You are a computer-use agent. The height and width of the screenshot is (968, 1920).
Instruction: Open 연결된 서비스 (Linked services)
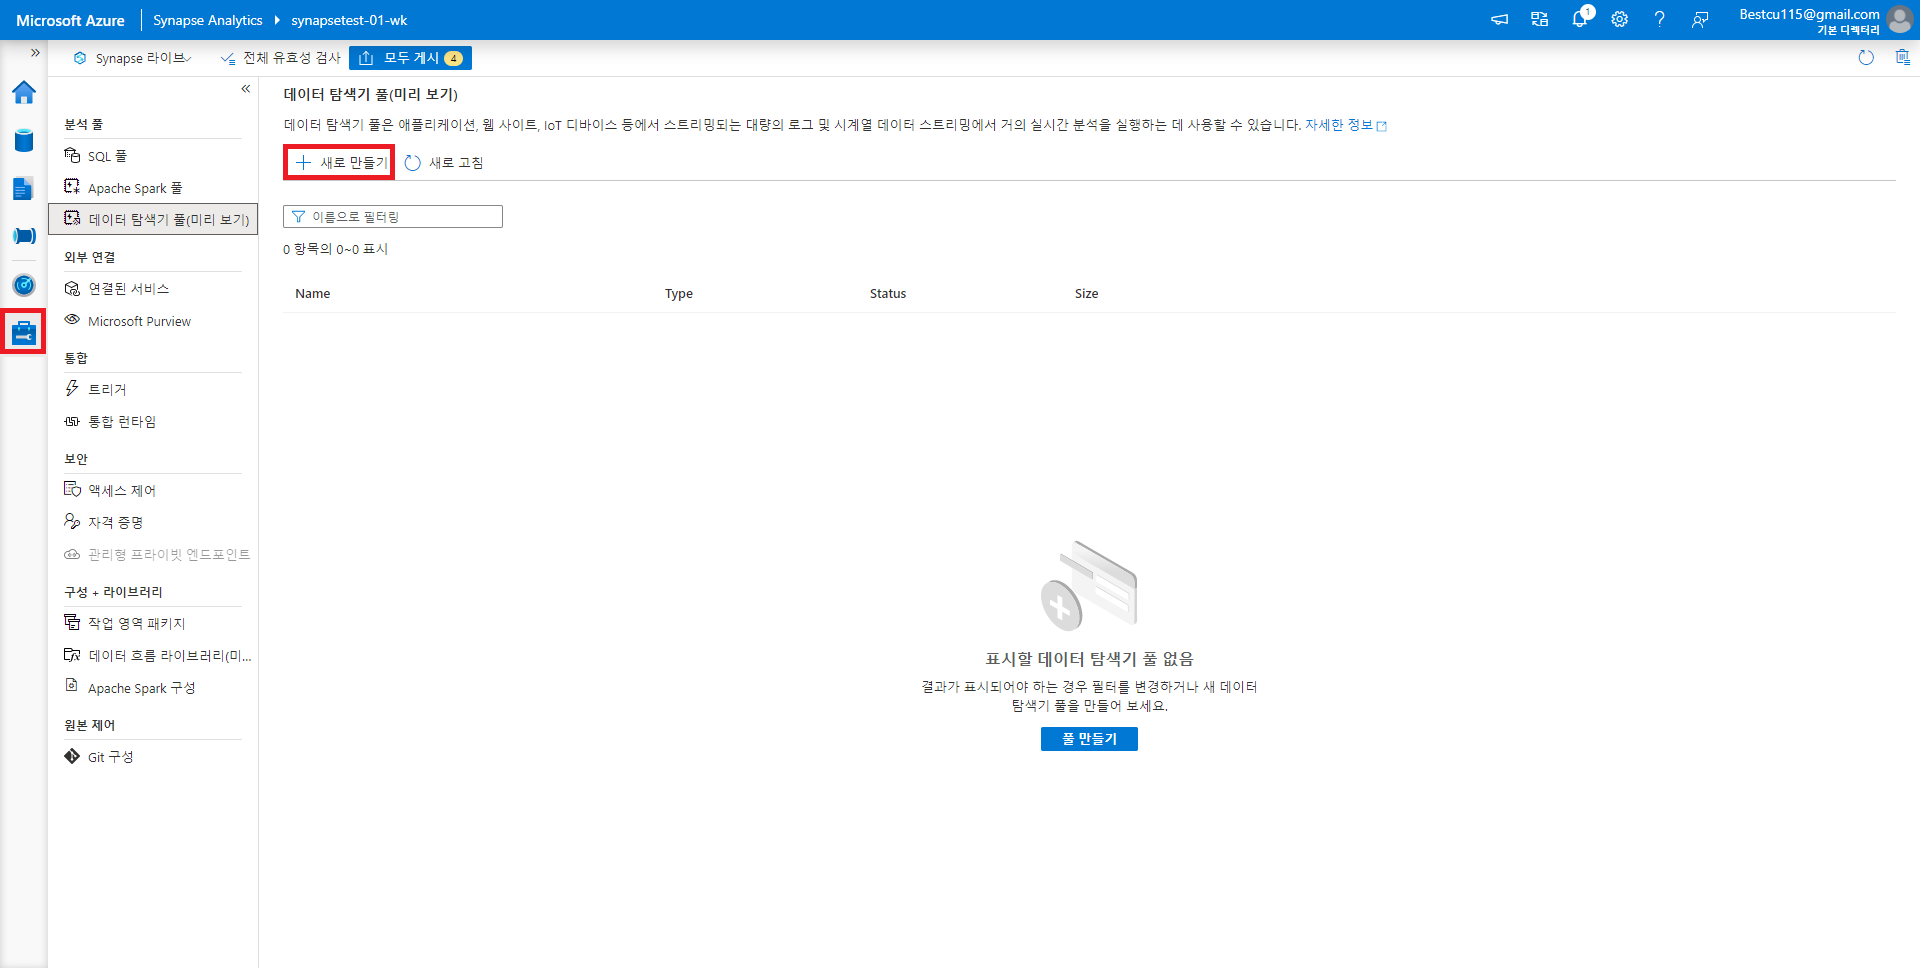click(153, 289)
